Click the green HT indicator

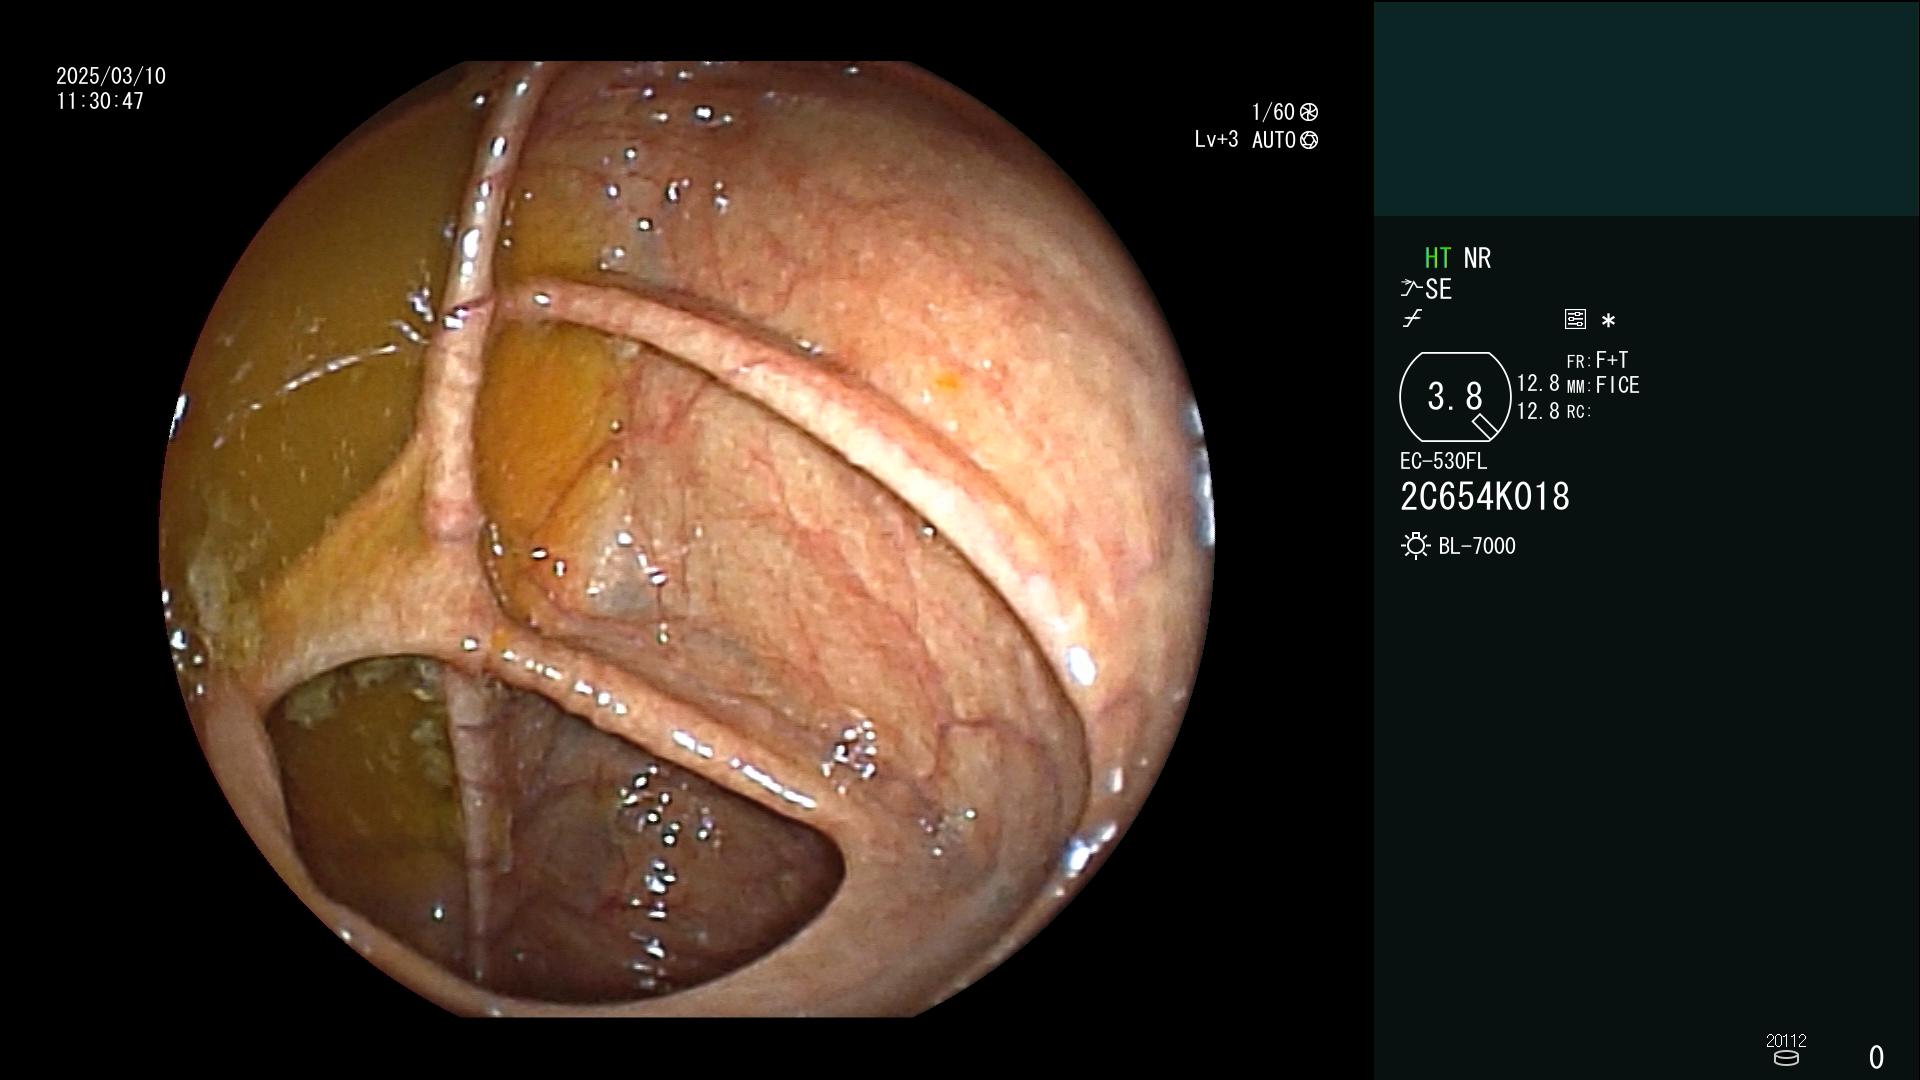(1438, 258)
